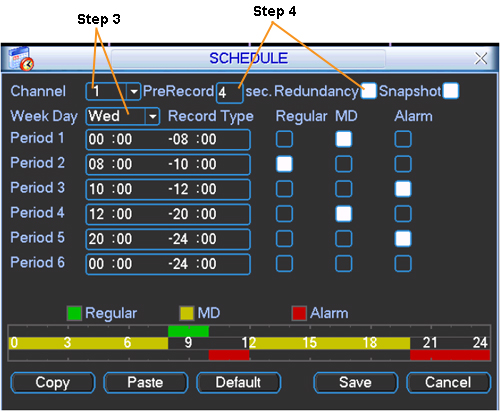Viewport: 500px width, 411px height.
Task: Select the Week Day field showing Wed
Action: [122, 116]
